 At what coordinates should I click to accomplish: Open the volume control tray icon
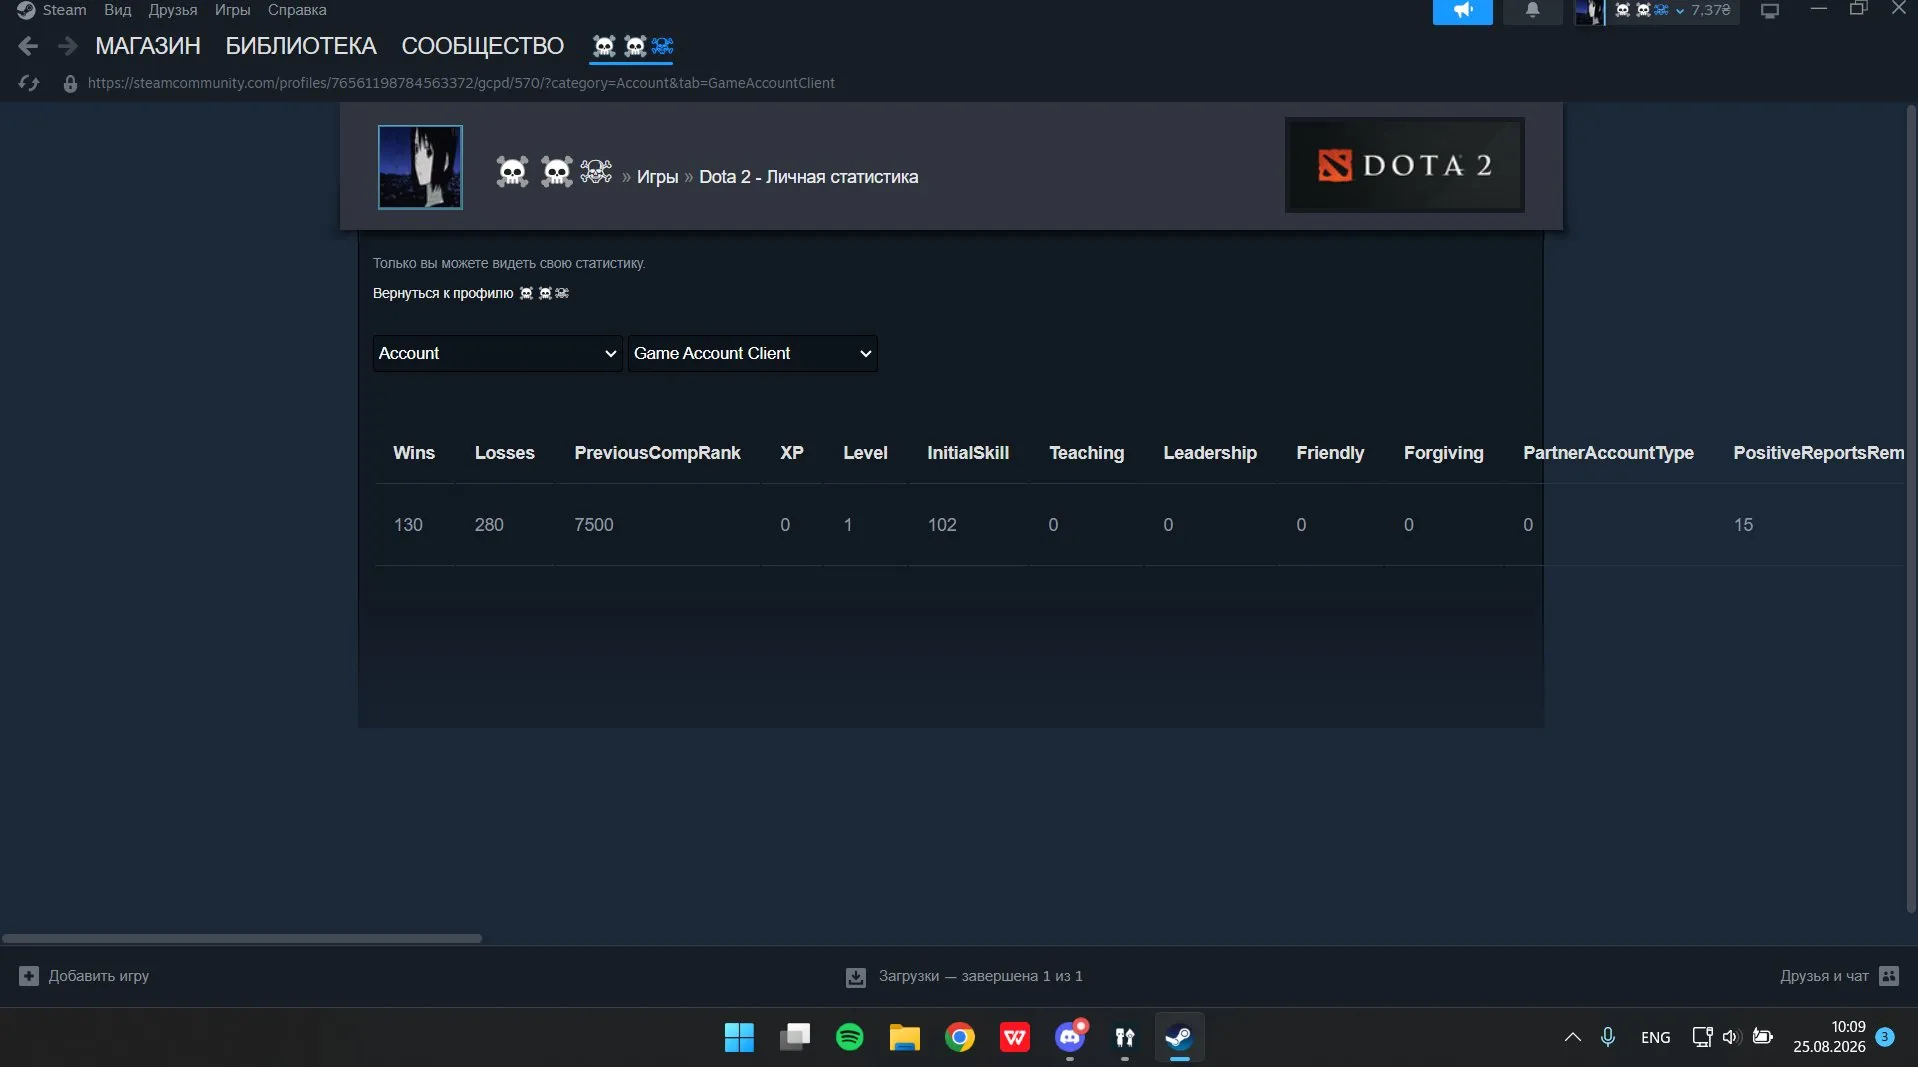tap(1732, 1037)
